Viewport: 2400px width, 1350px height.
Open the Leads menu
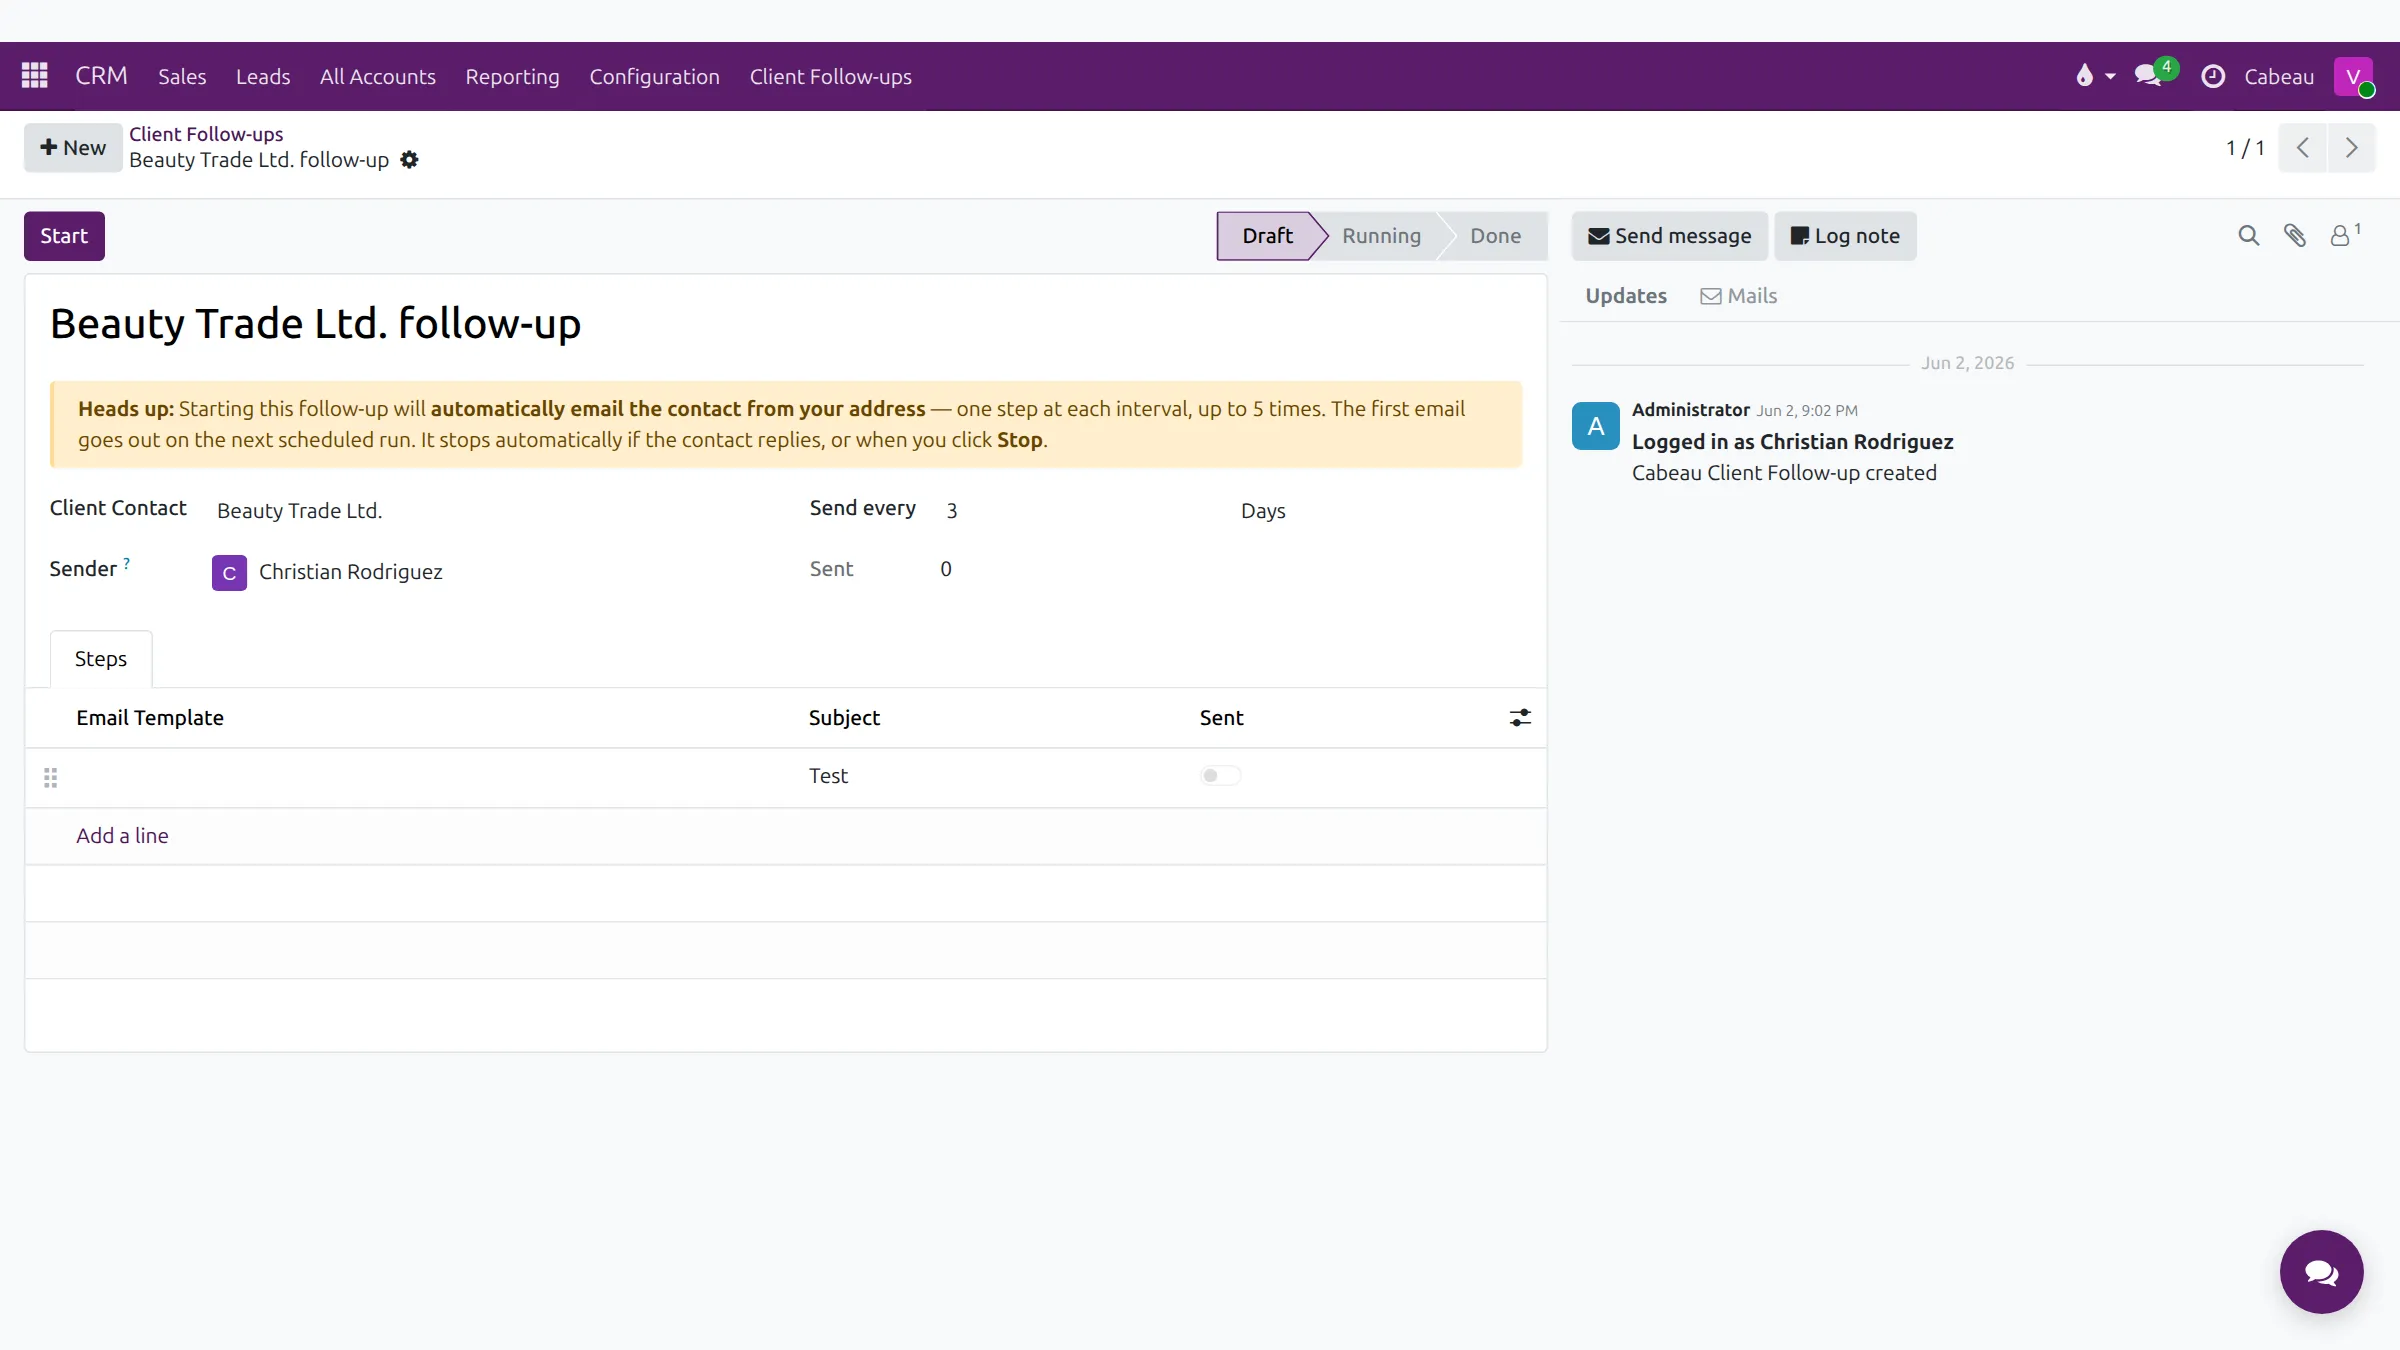point(263,76)
